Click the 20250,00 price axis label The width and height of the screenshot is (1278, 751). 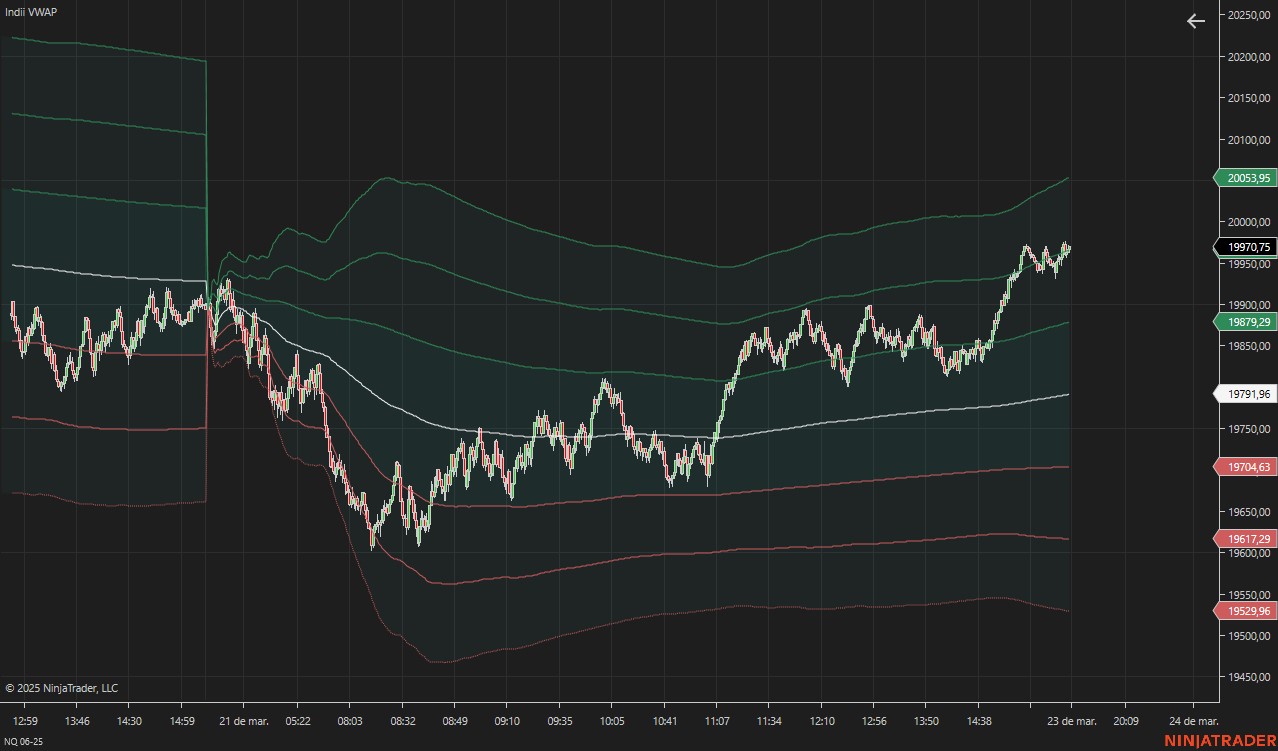click(1250, 15)
